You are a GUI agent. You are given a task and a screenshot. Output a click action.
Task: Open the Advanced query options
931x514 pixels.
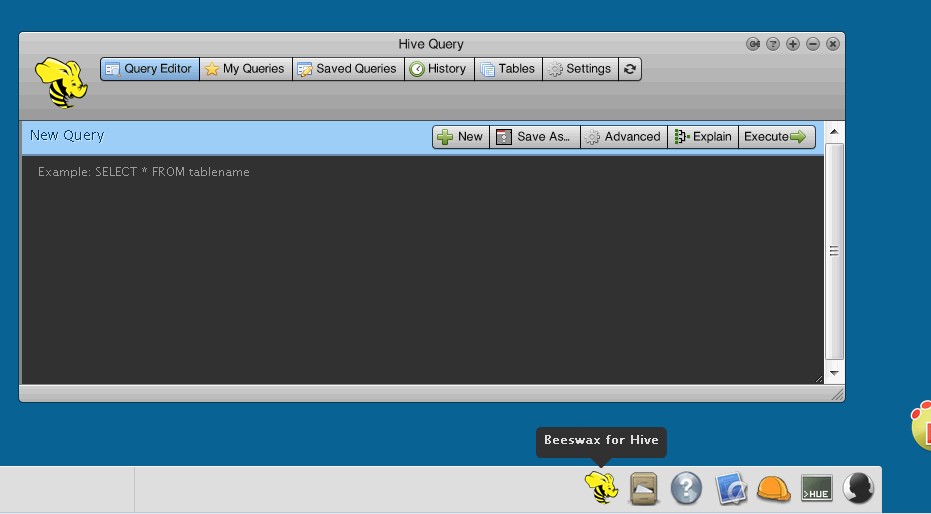624,137
